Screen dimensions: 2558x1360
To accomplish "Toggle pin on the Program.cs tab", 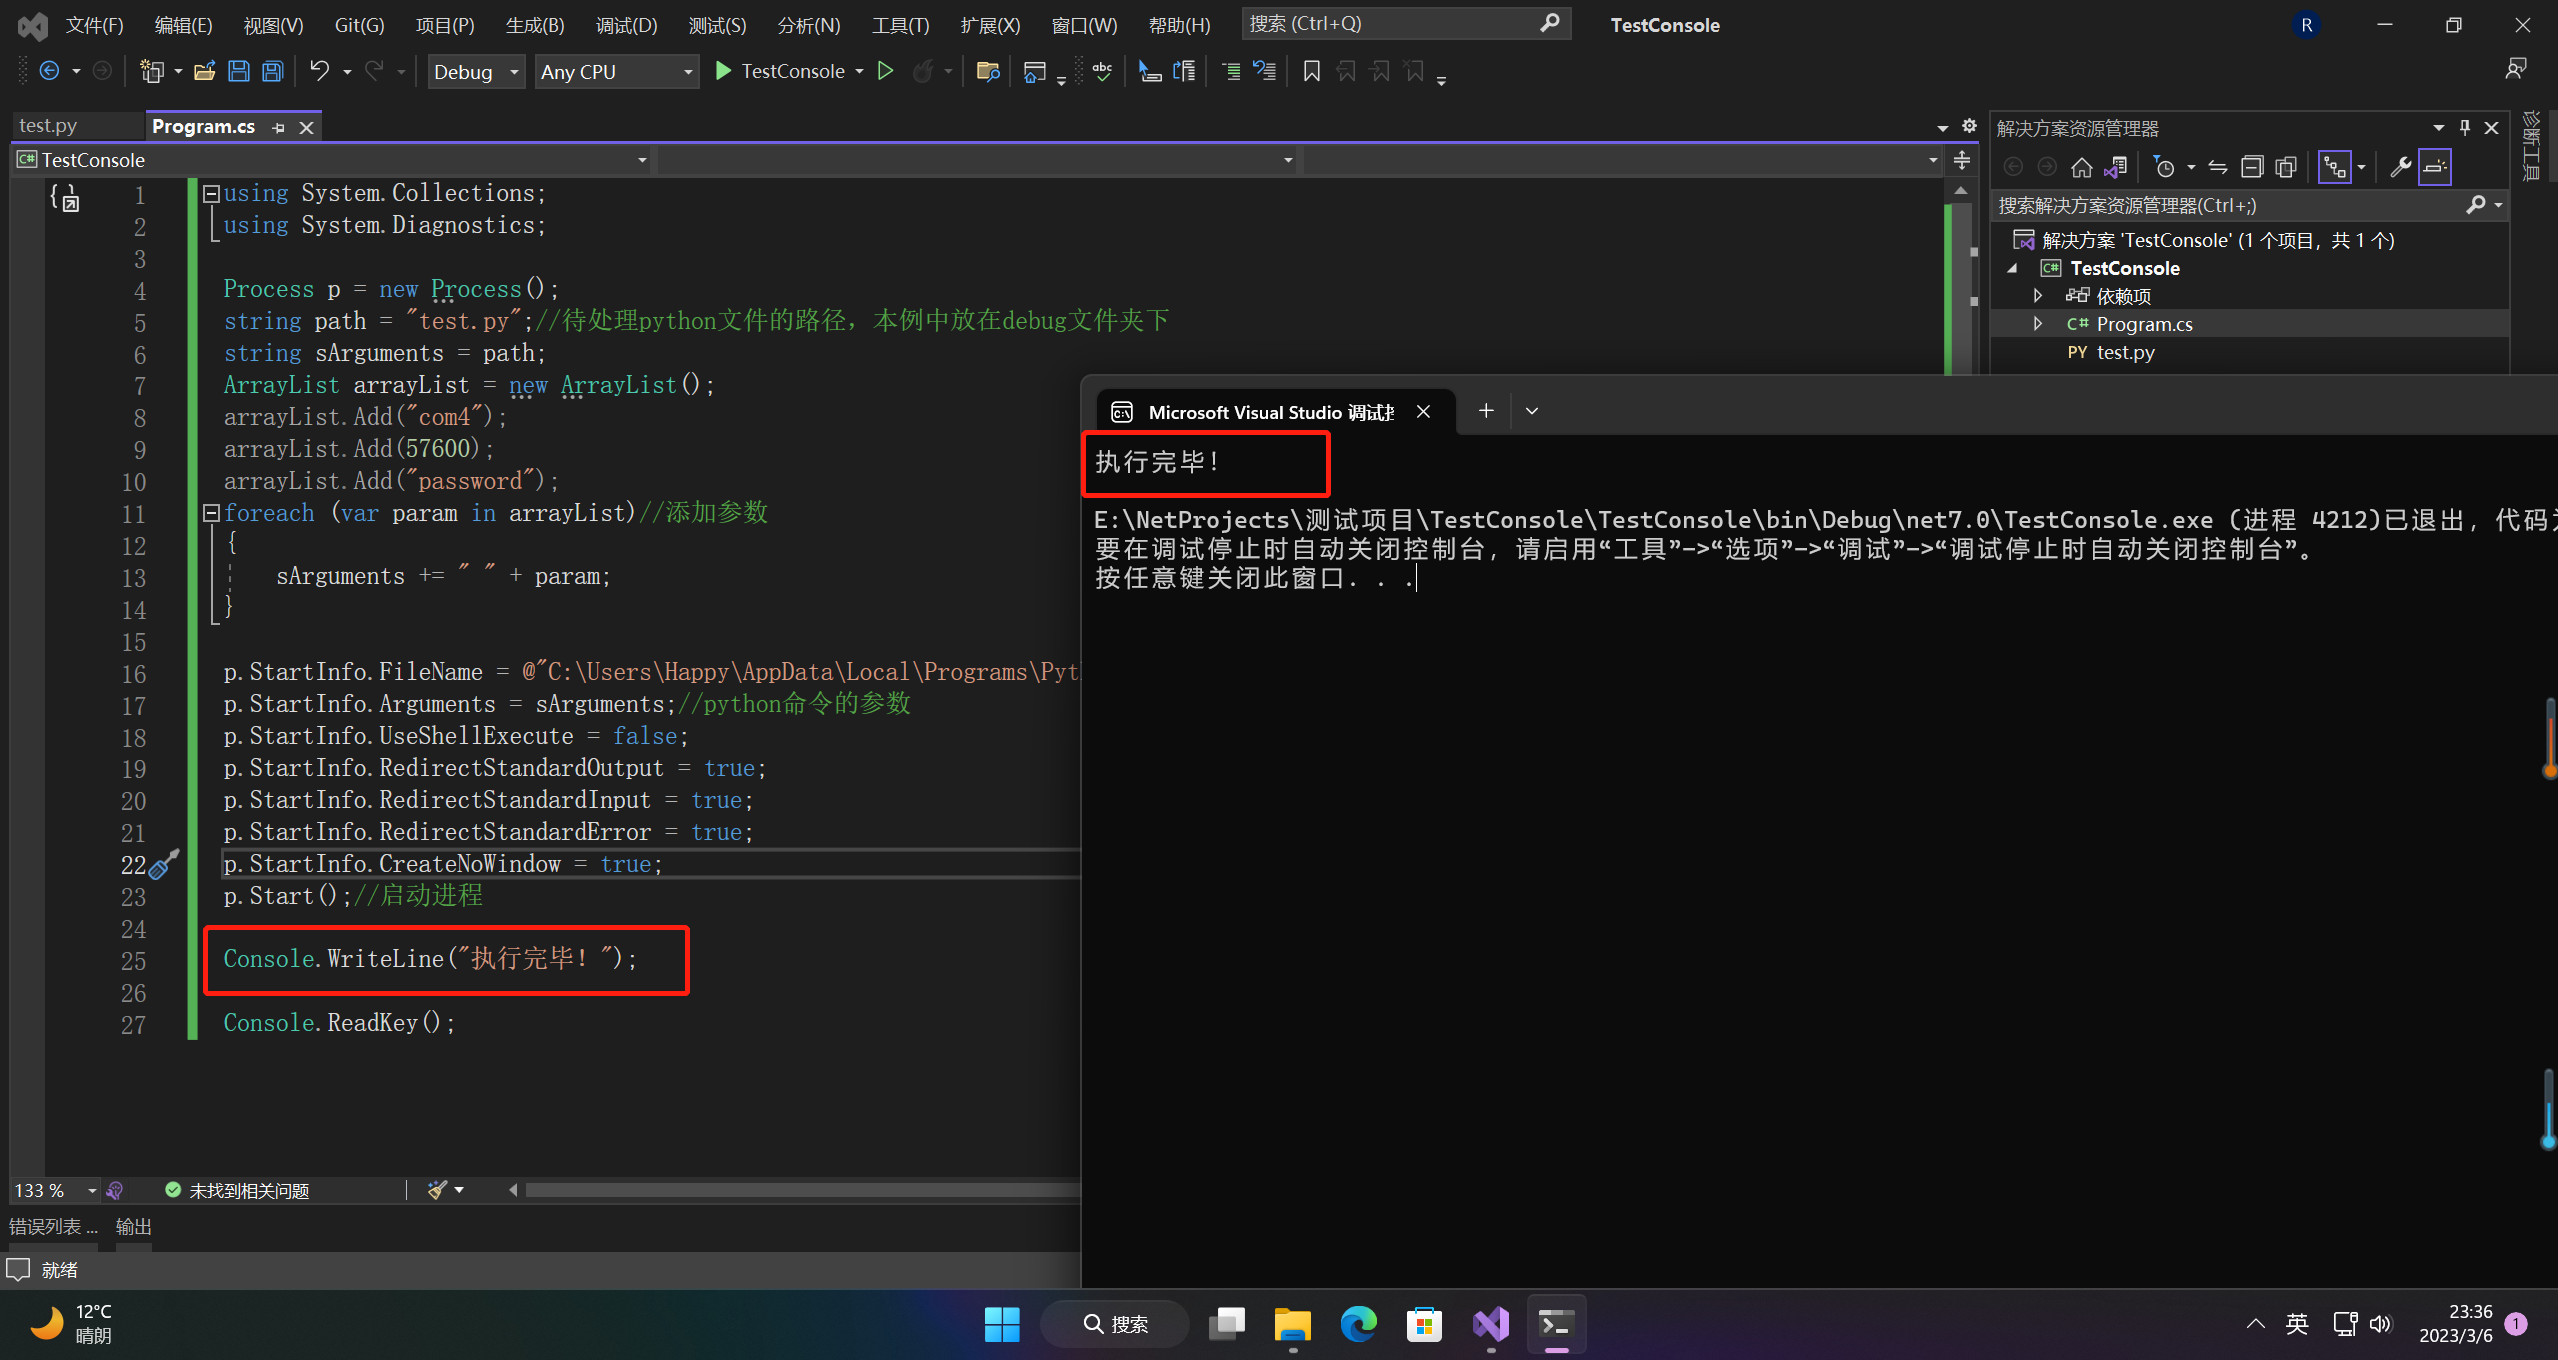I will (x=279, y=127).
